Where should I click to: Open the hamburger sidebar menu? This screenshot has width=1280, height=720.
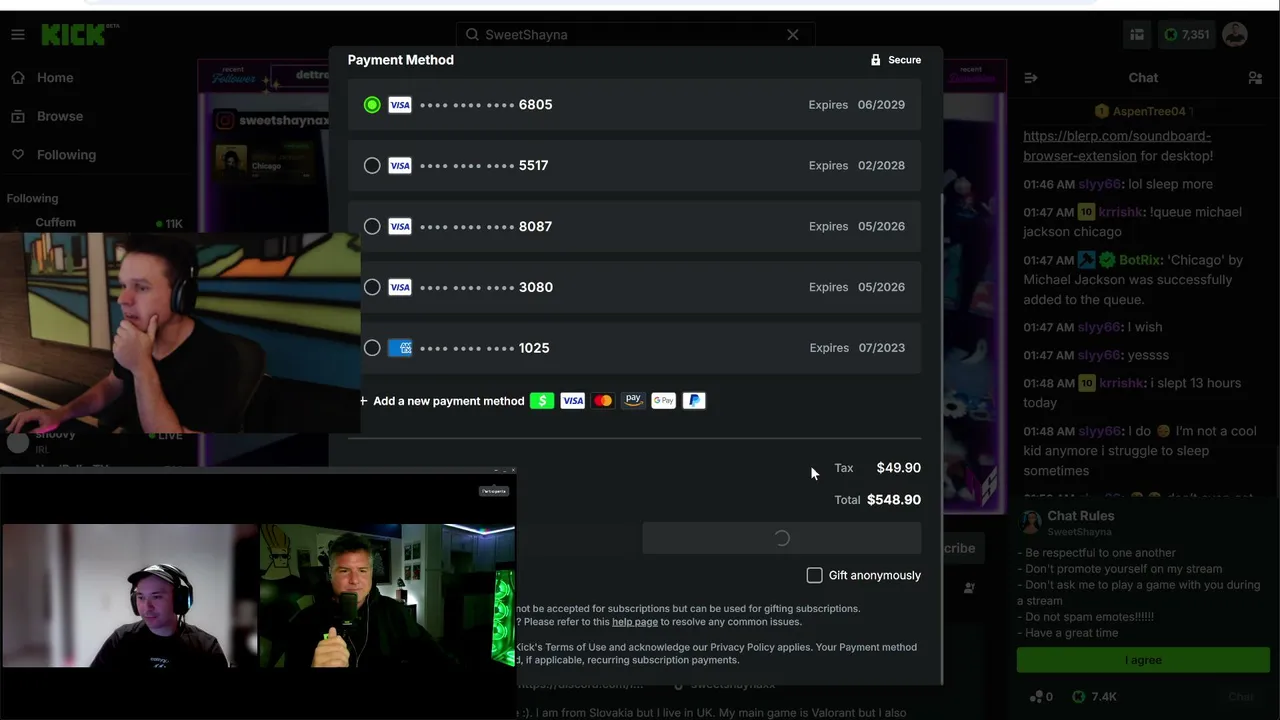[x=17, y=35]
